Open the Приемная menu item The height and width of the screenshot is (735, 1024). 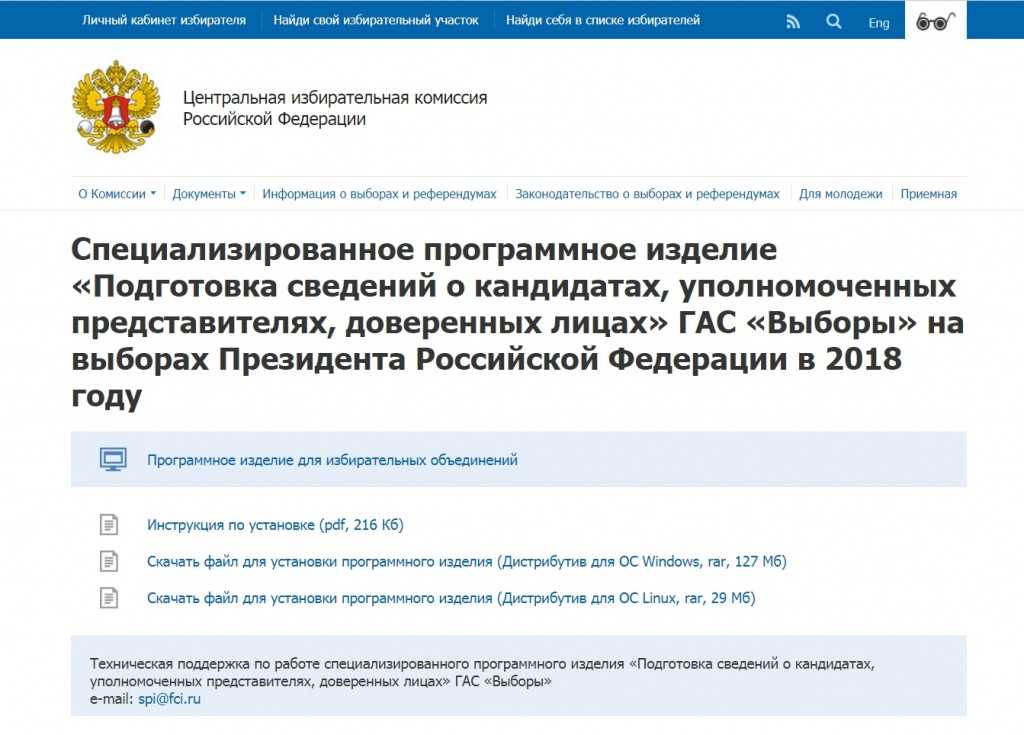929,194
